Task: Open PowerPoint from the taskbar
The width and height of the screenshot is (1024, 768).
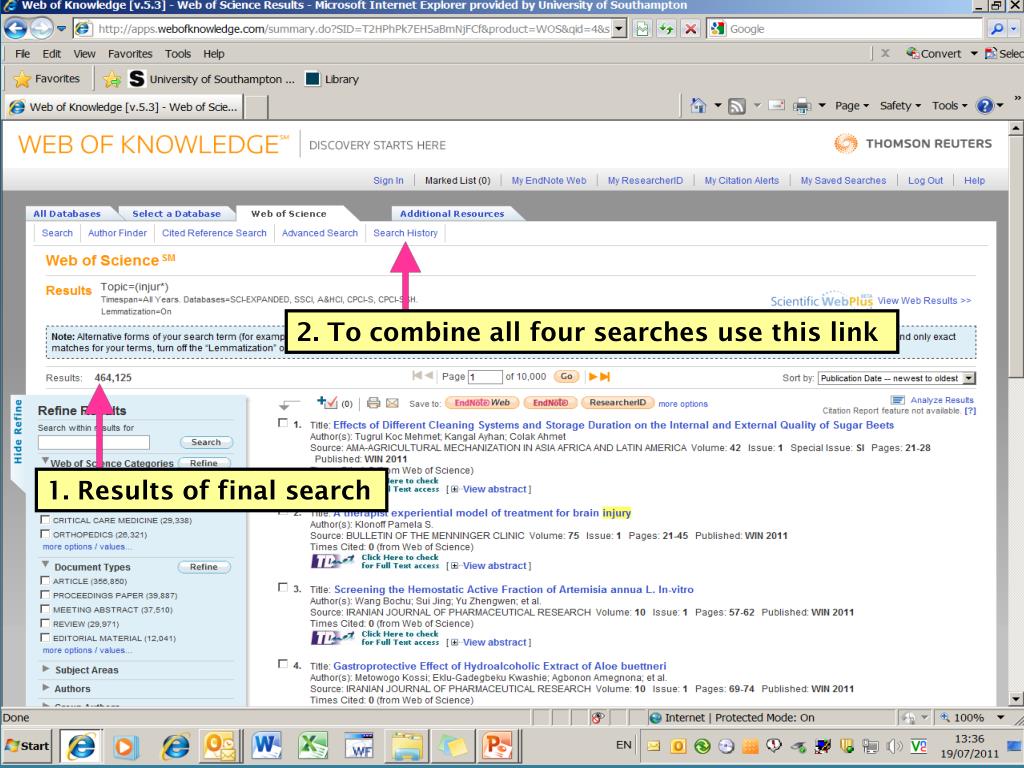Action: click(498, 746)
